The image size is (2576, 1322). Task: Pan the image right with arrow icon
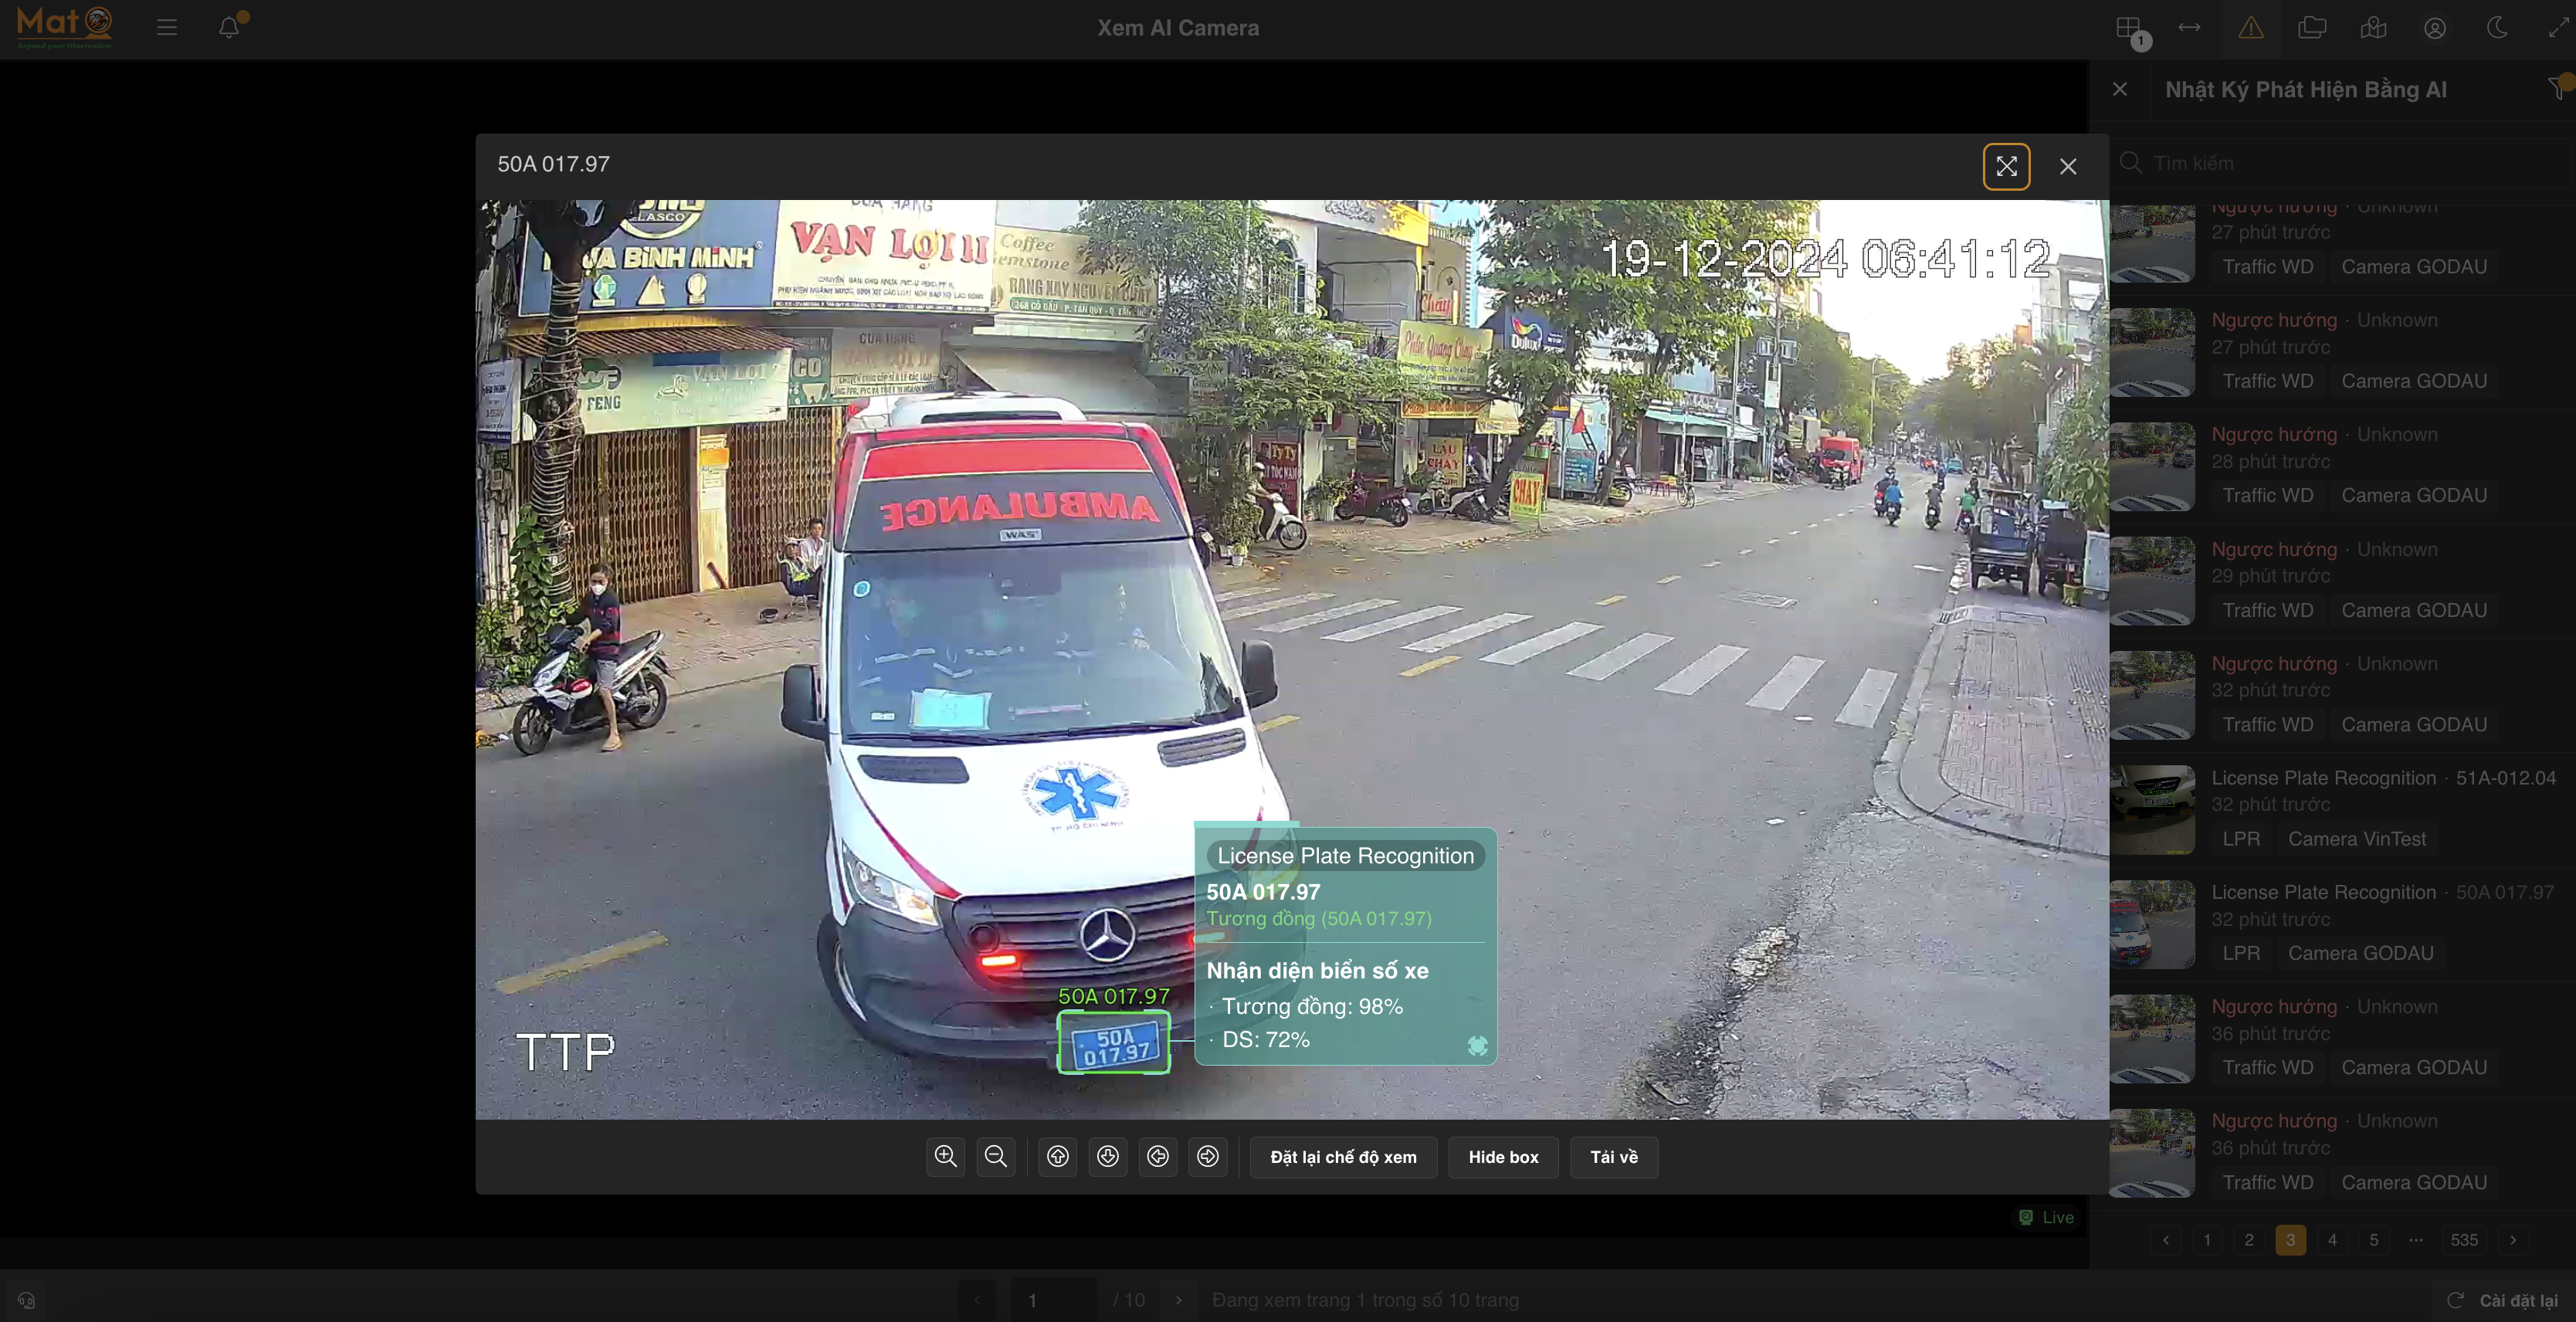(1208, 1157)
